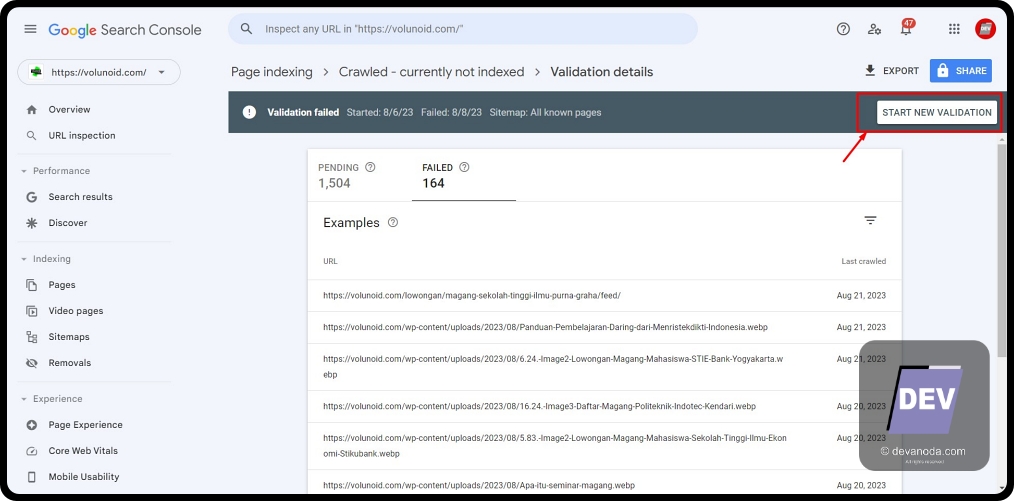Screen dimensions: 1014x501
Task: Click the SHARE button
Action: 961,70
